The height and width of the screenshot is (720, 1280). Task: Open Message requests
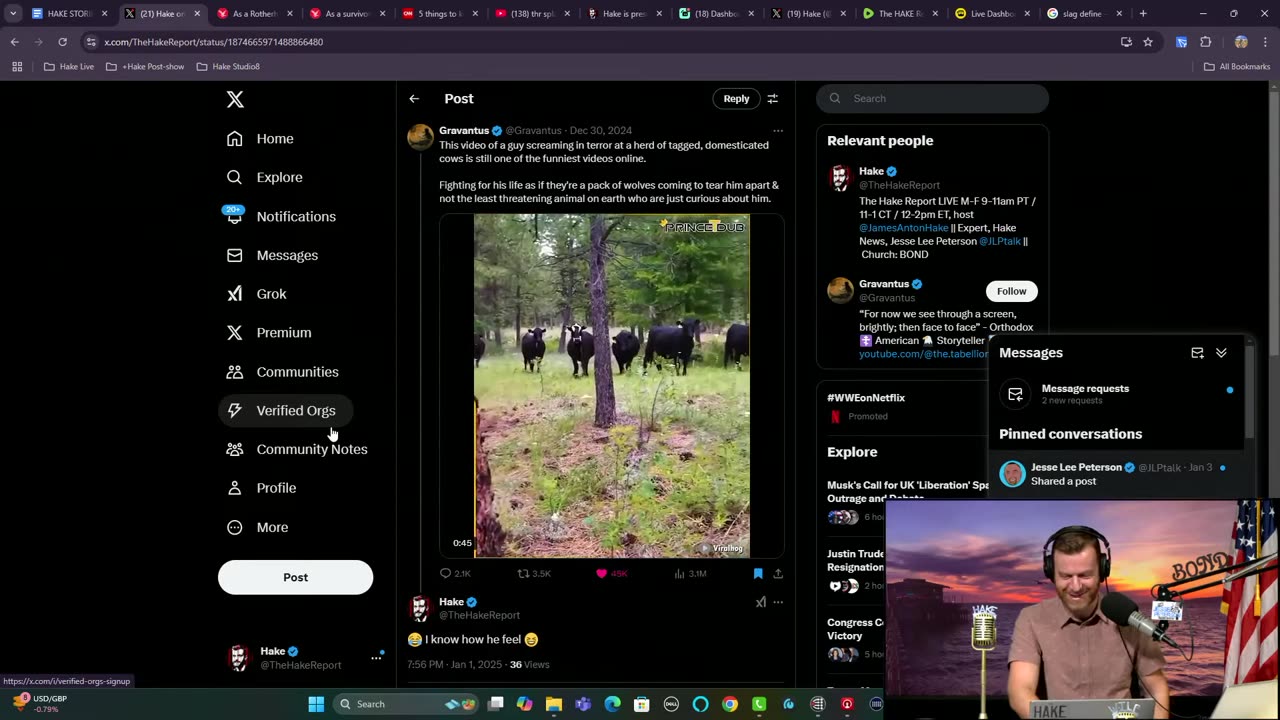click(x=1118, y=394)
